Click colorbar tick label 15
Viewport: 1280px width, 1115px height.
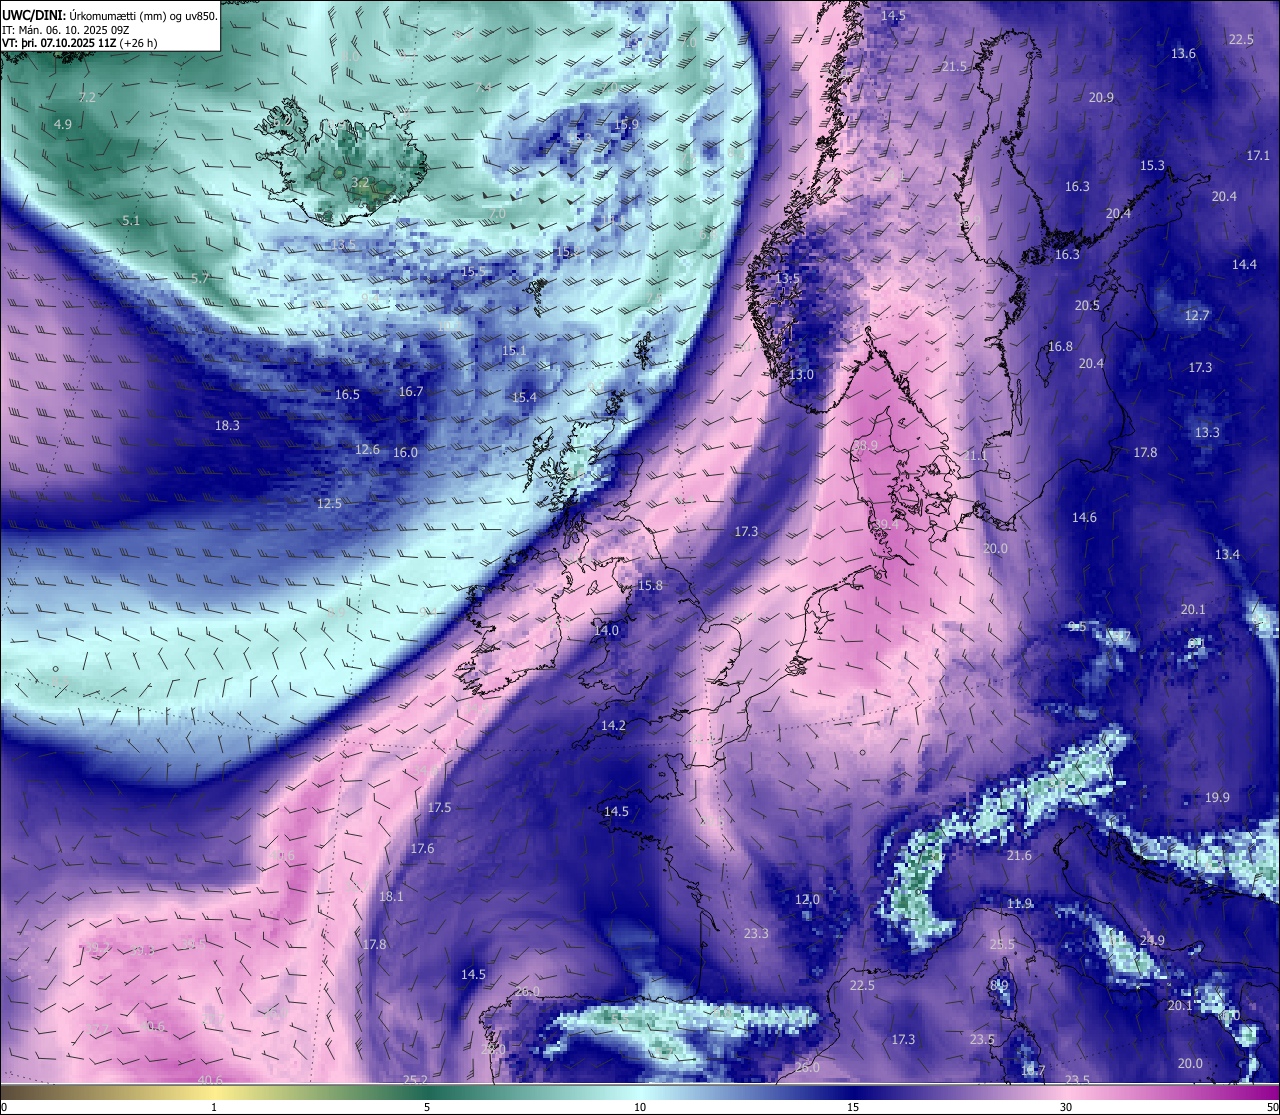(853, 1107)
